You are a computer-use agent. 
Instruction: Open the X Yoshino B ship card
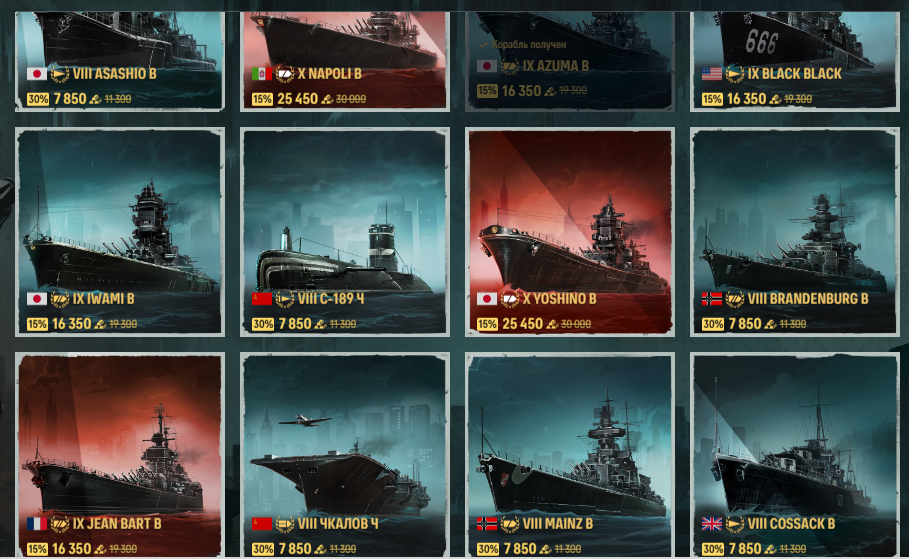click(570, 232)
